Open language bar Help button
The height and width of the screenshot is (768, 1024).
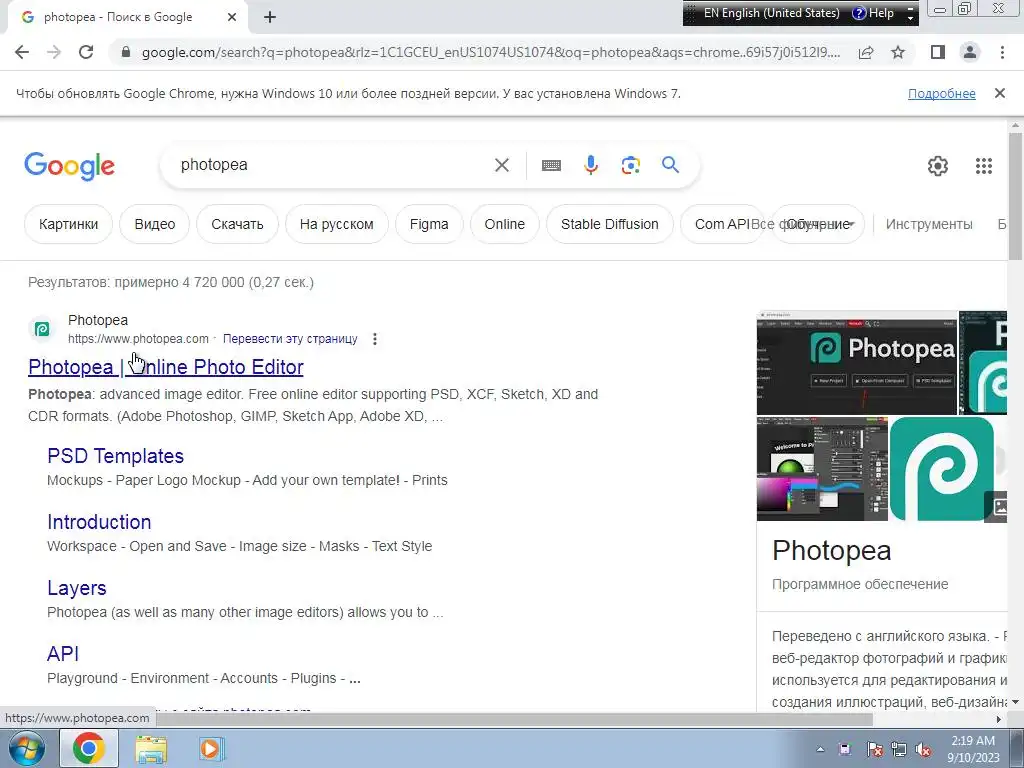click(873, 13)
